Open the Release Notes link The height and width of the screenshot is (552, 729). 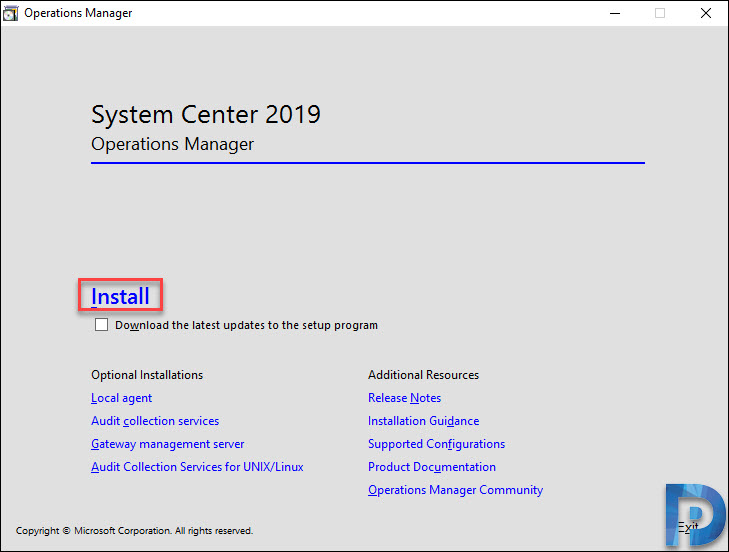[404, 398]
